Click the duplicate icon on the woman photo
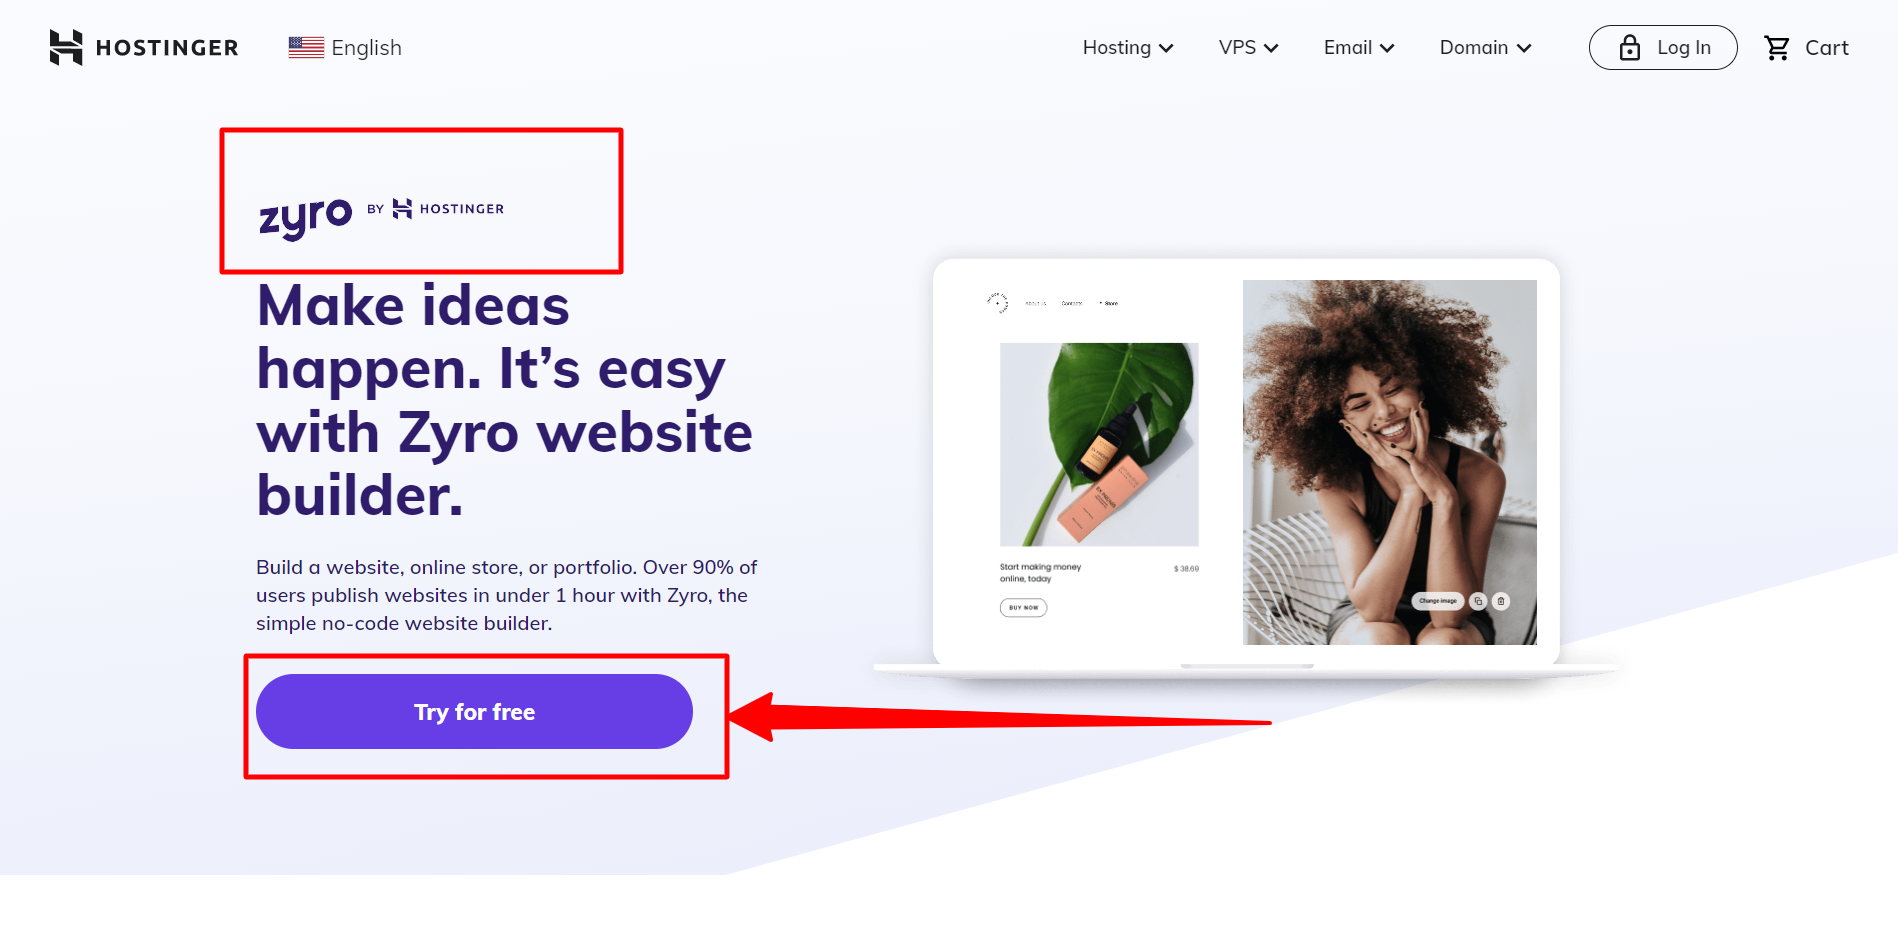1898x942 pixels. point(1478,601)
